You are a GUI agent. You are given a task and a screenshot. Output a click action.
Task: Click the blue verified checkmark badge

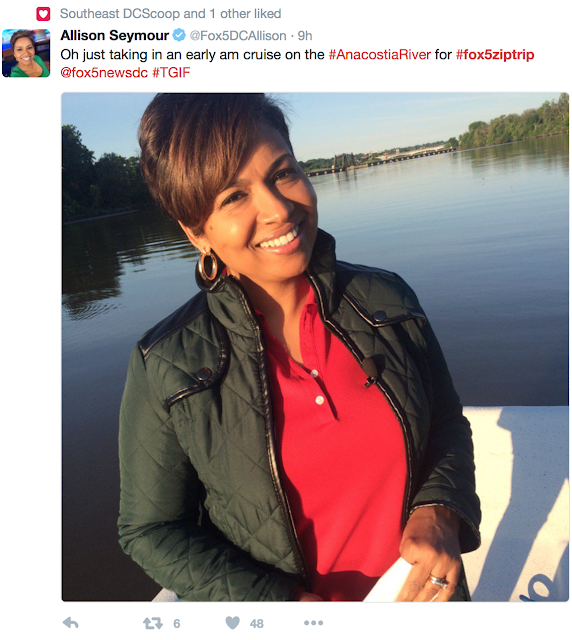coord(179,35)
